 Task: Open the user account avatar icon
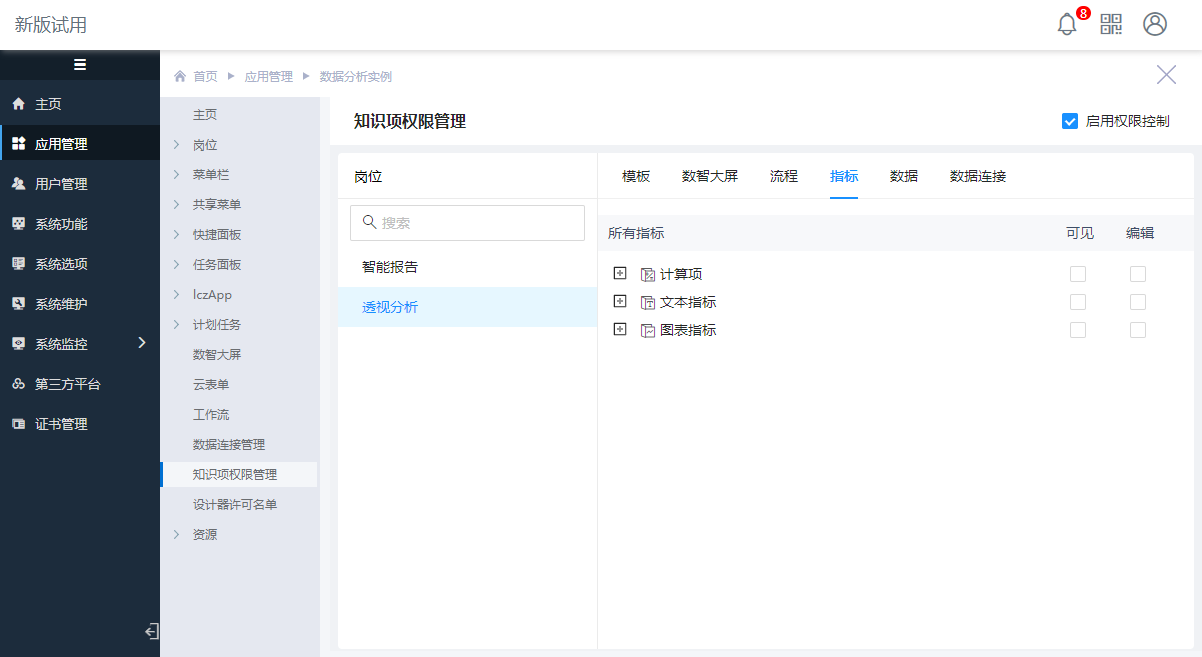tap(1155, 24)
